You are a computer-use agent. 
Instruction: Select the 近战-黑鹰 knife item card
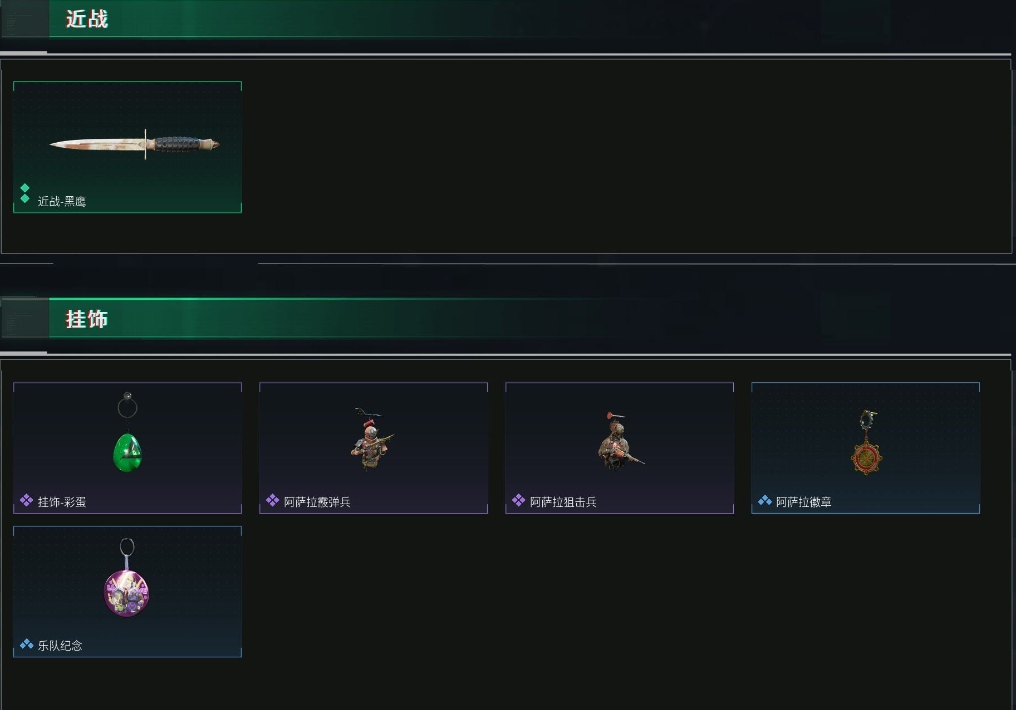128,147
